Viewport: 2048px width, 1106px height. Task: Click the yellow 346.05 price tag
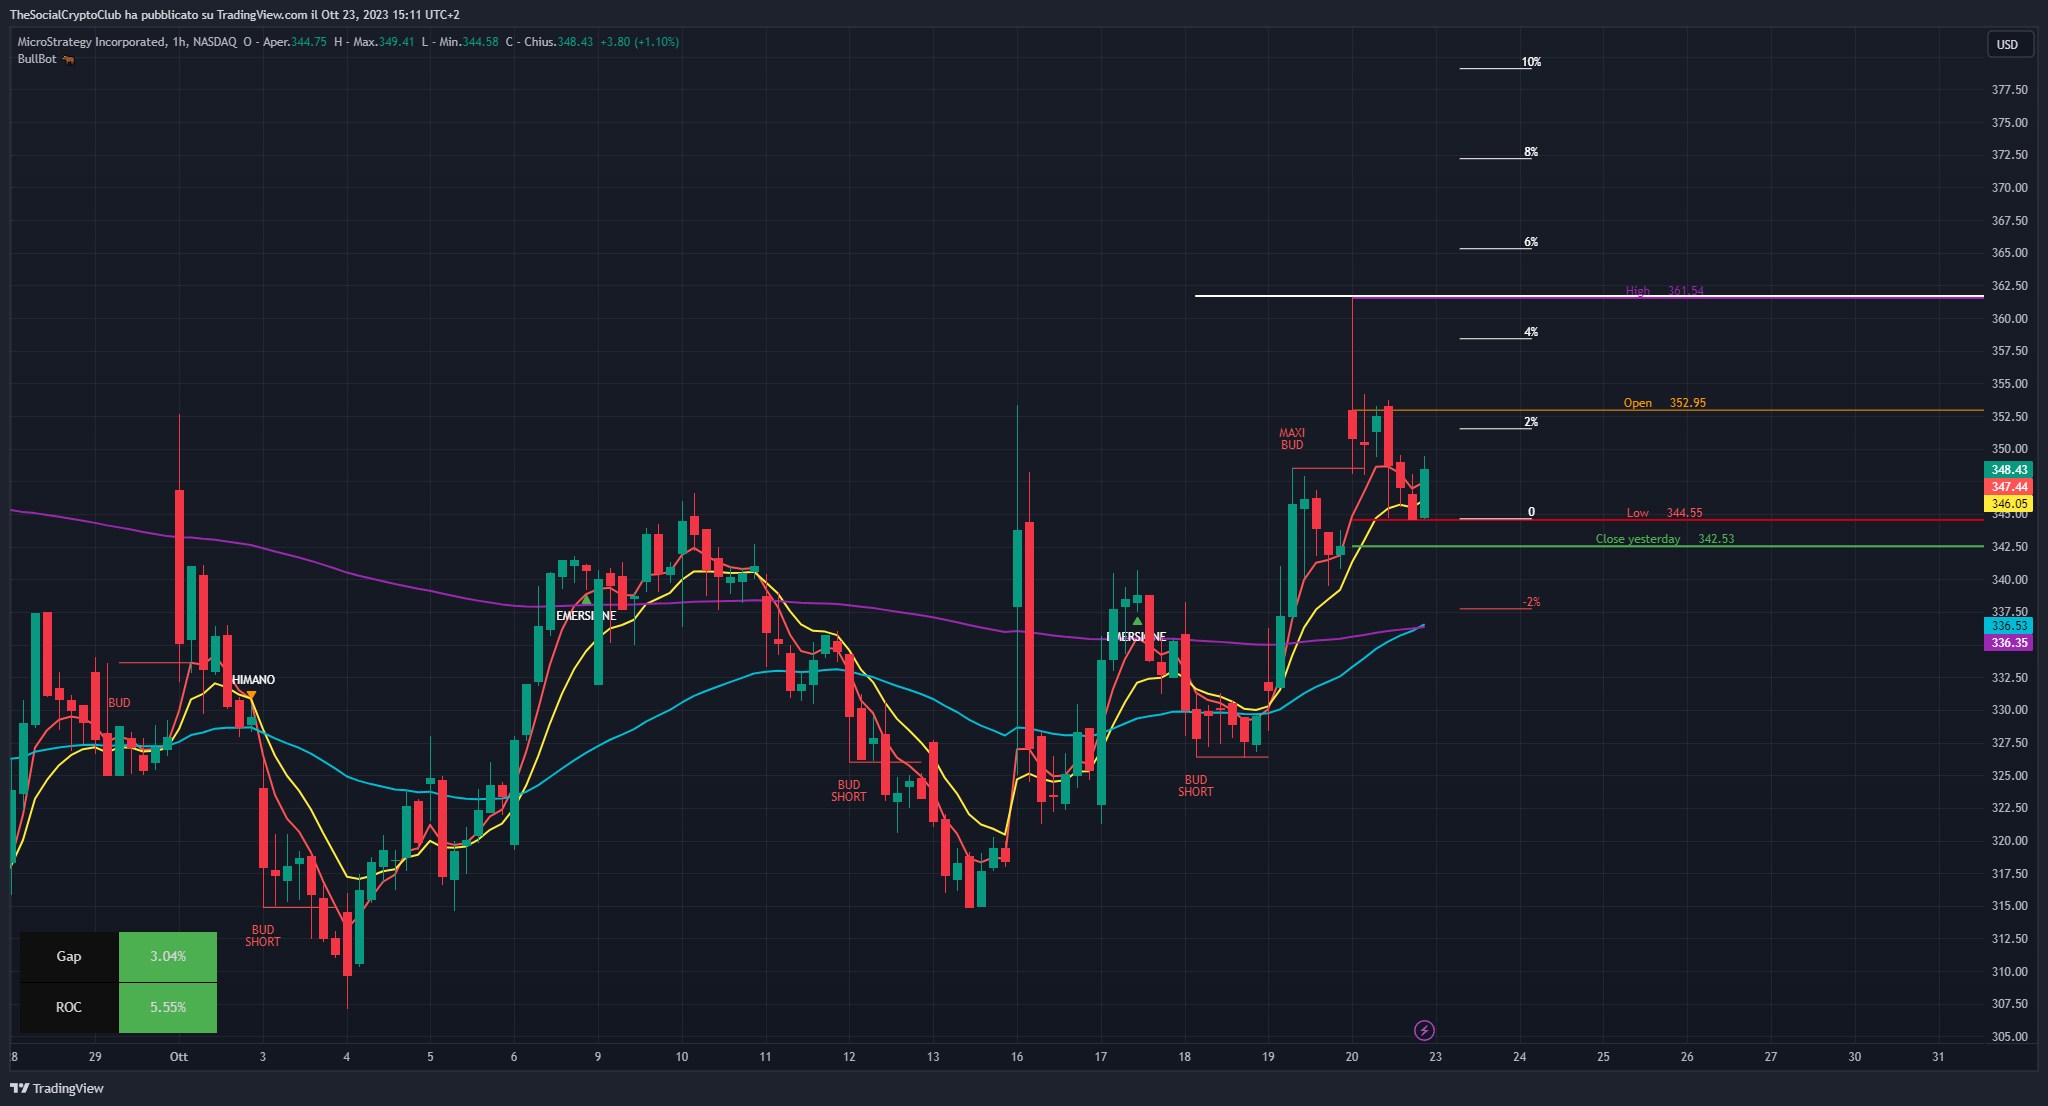pyautogui.click(x=2008, y=504)
